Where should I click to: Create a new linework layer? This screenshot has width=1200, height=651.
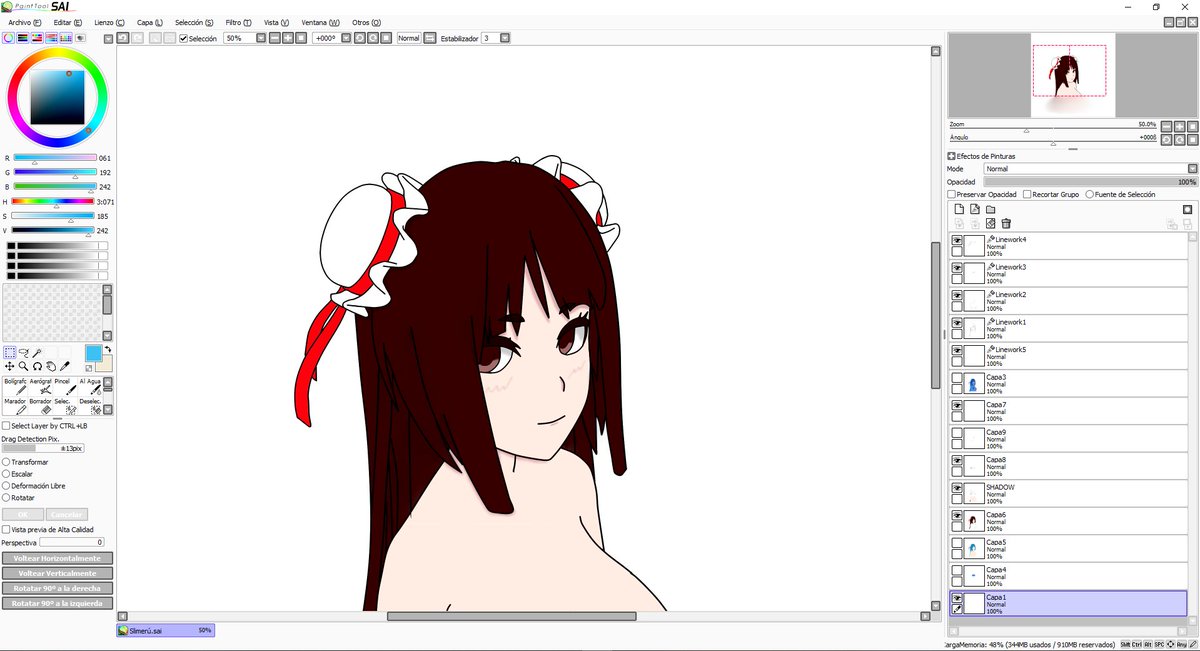coord(975,209)
